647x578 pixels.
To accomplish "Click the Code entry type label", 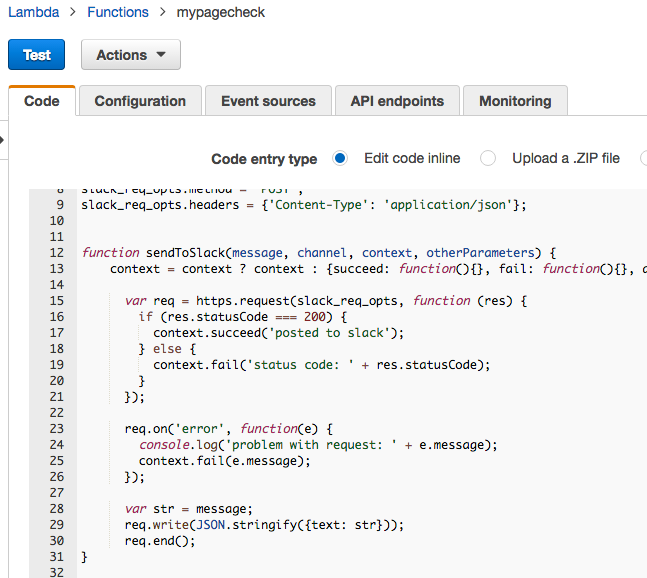I will [264, 159].
